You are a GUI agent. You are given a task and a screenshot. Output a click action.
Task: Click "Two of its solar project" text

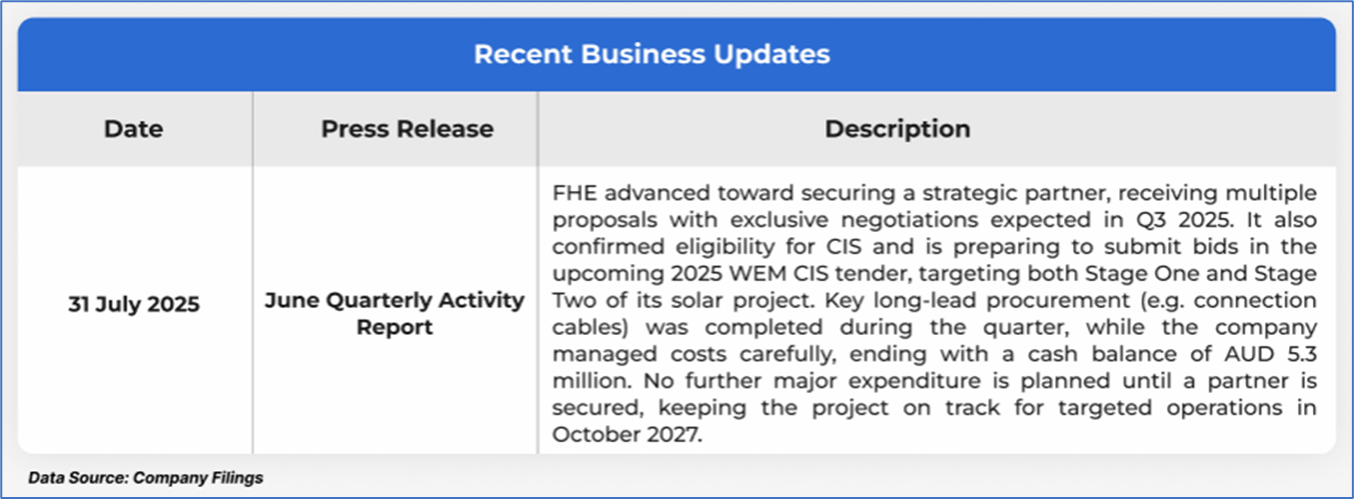click(x=656, y=302)
